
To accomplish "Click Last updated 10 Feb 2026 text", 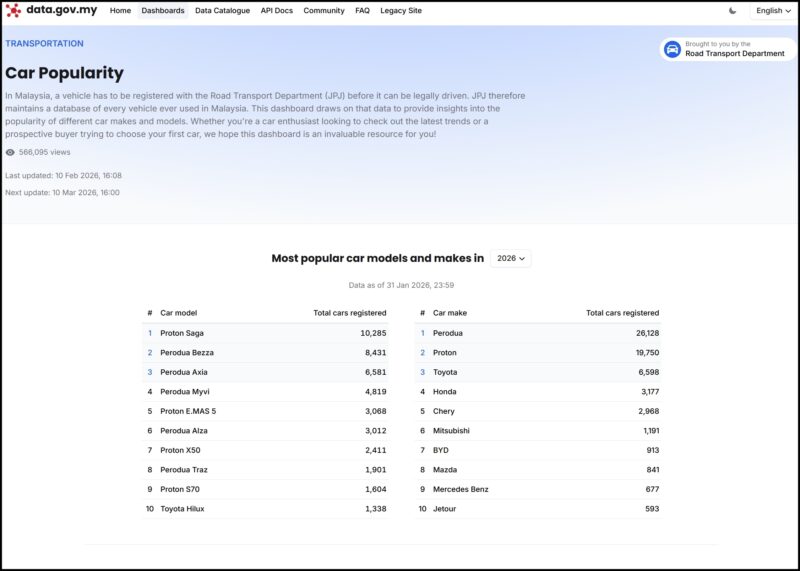I will (x=63, y=176).
